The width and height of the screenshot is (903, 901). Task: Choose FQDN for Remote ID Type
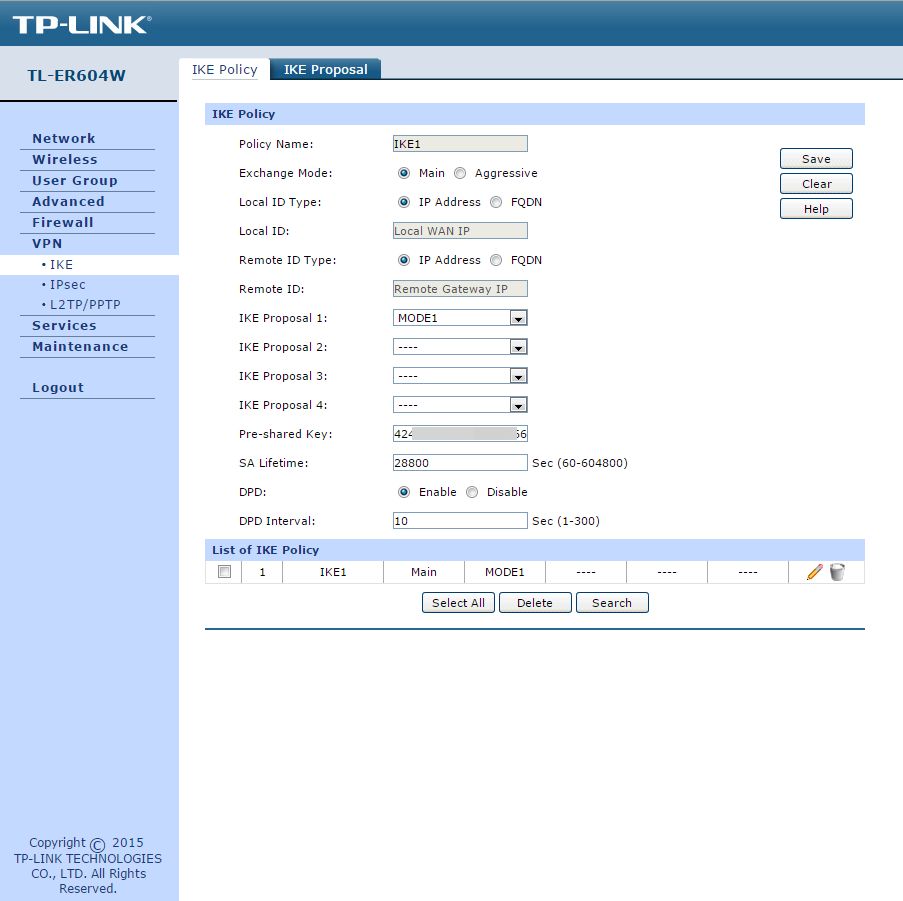click(x=496, y=260)
